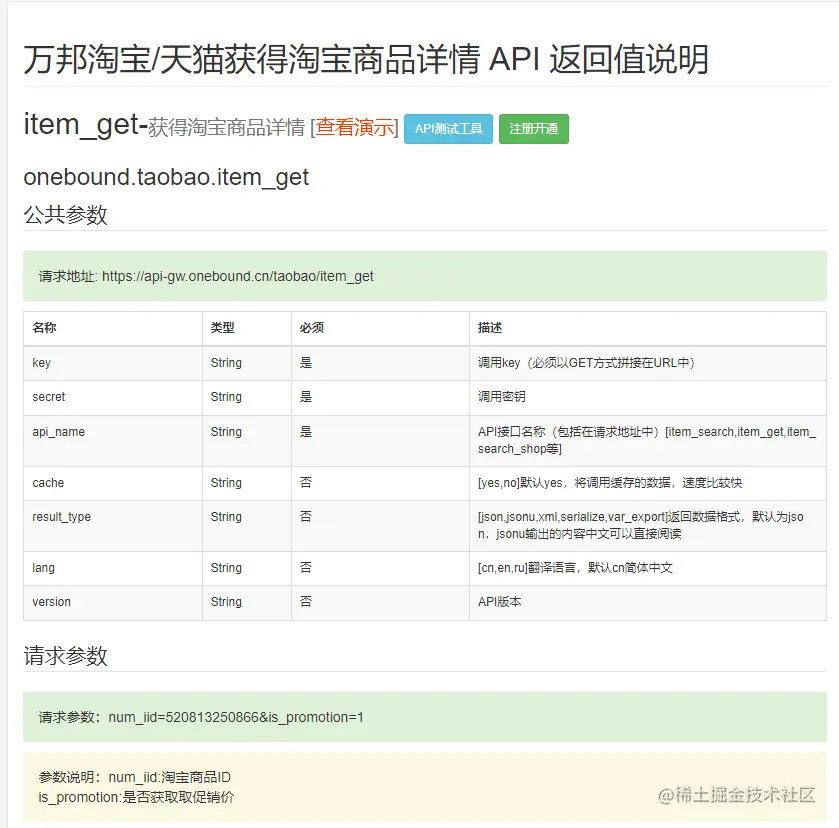Select the description 调用key（必须以GET方式拼接在URL中）
839x828 pixels.
coord(587,363)
